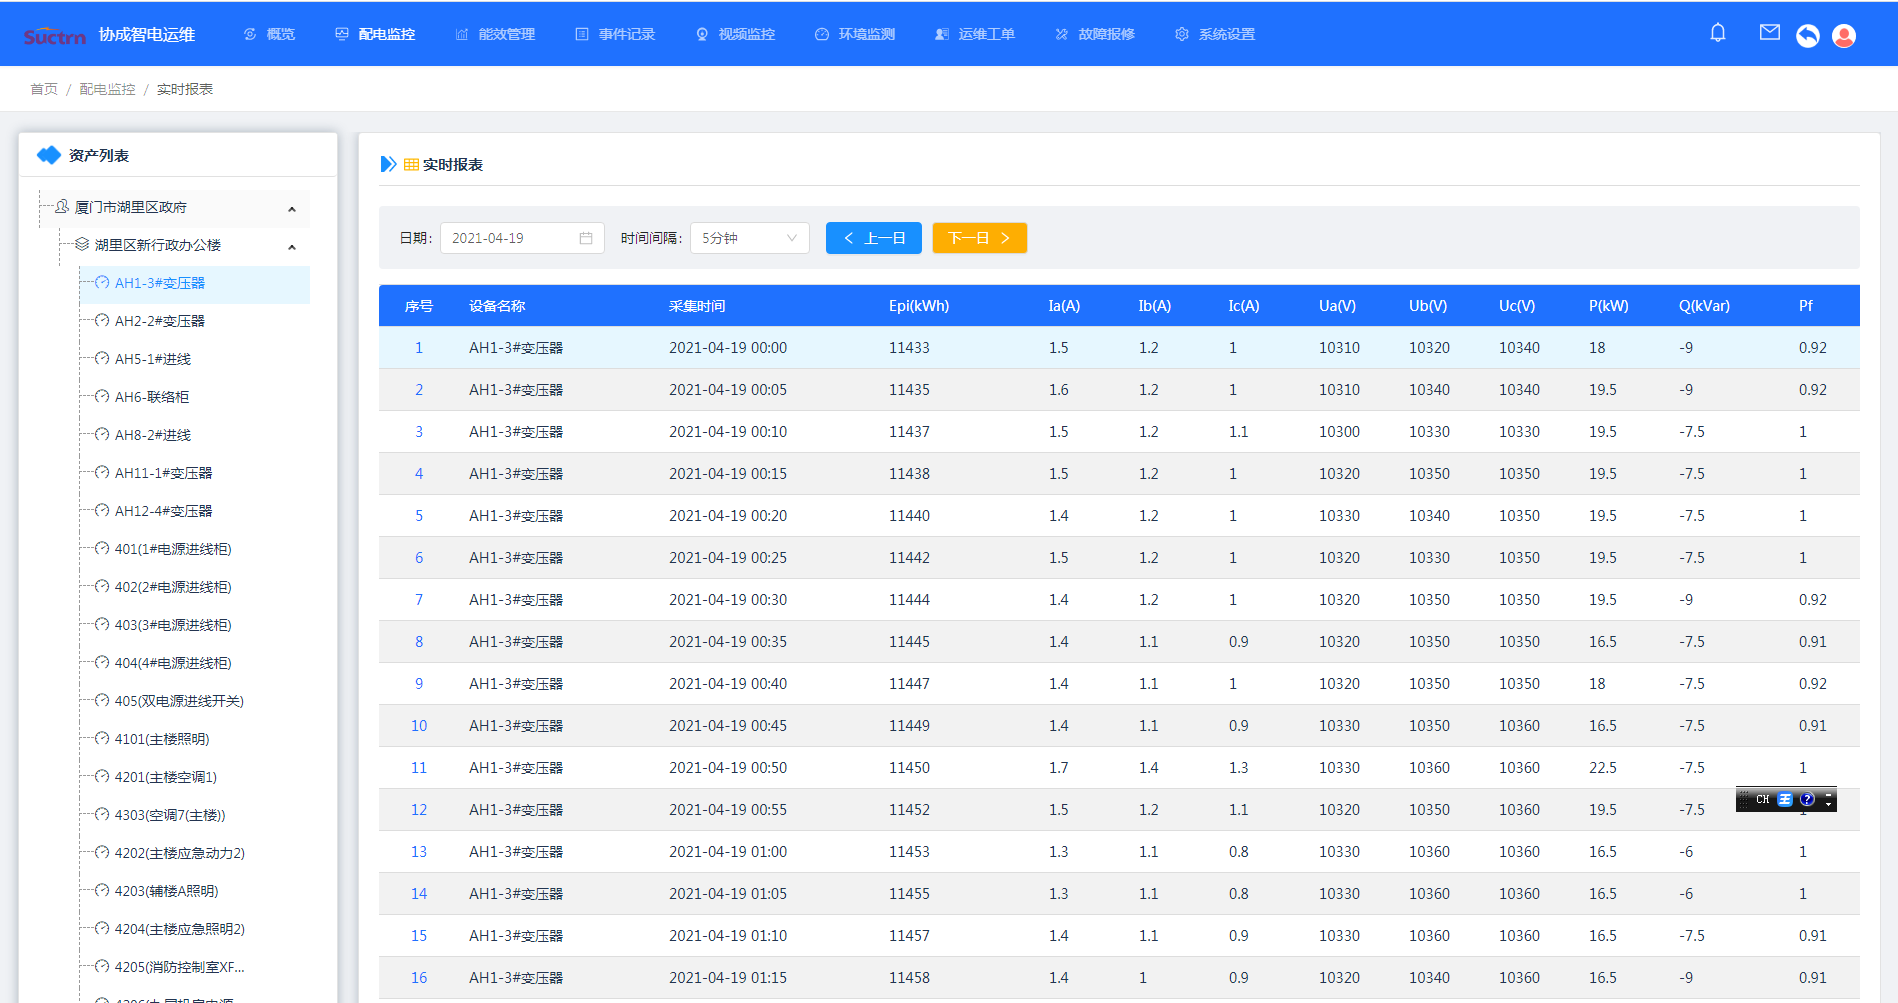Click the gauge icon for AH6-联络柜
The width and height of the screenshot is (1898, 1003).
(102, 396)
